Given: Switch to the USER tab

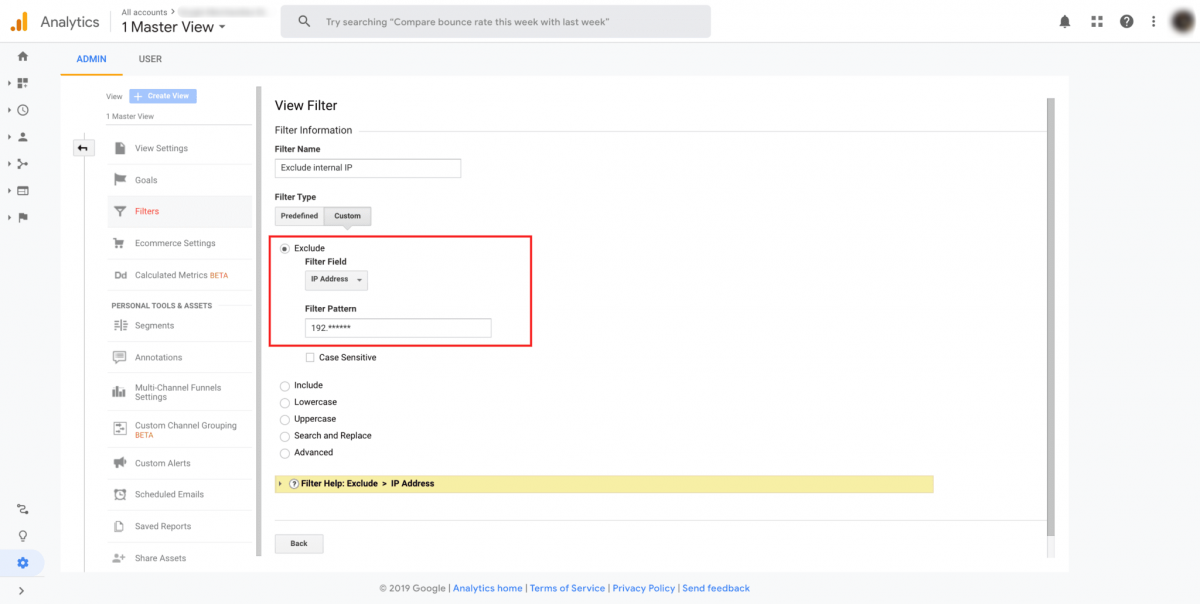Looking at the screenshot, I should pyautogui.click(x=150, y=59).
